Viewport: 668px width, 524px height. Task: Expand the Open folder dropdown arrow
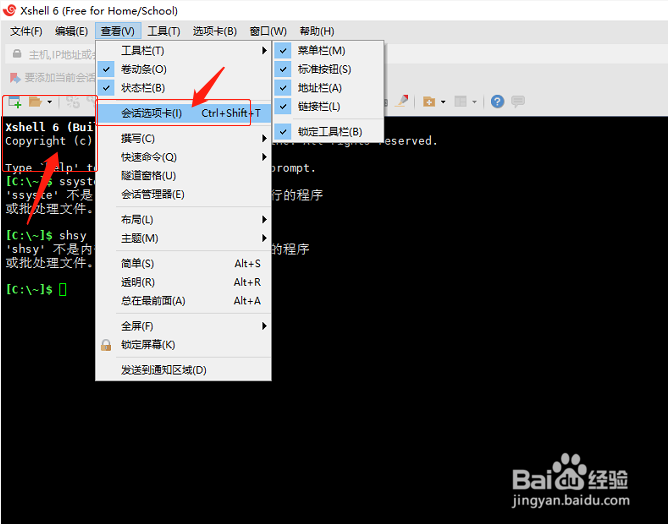point(49,102)
